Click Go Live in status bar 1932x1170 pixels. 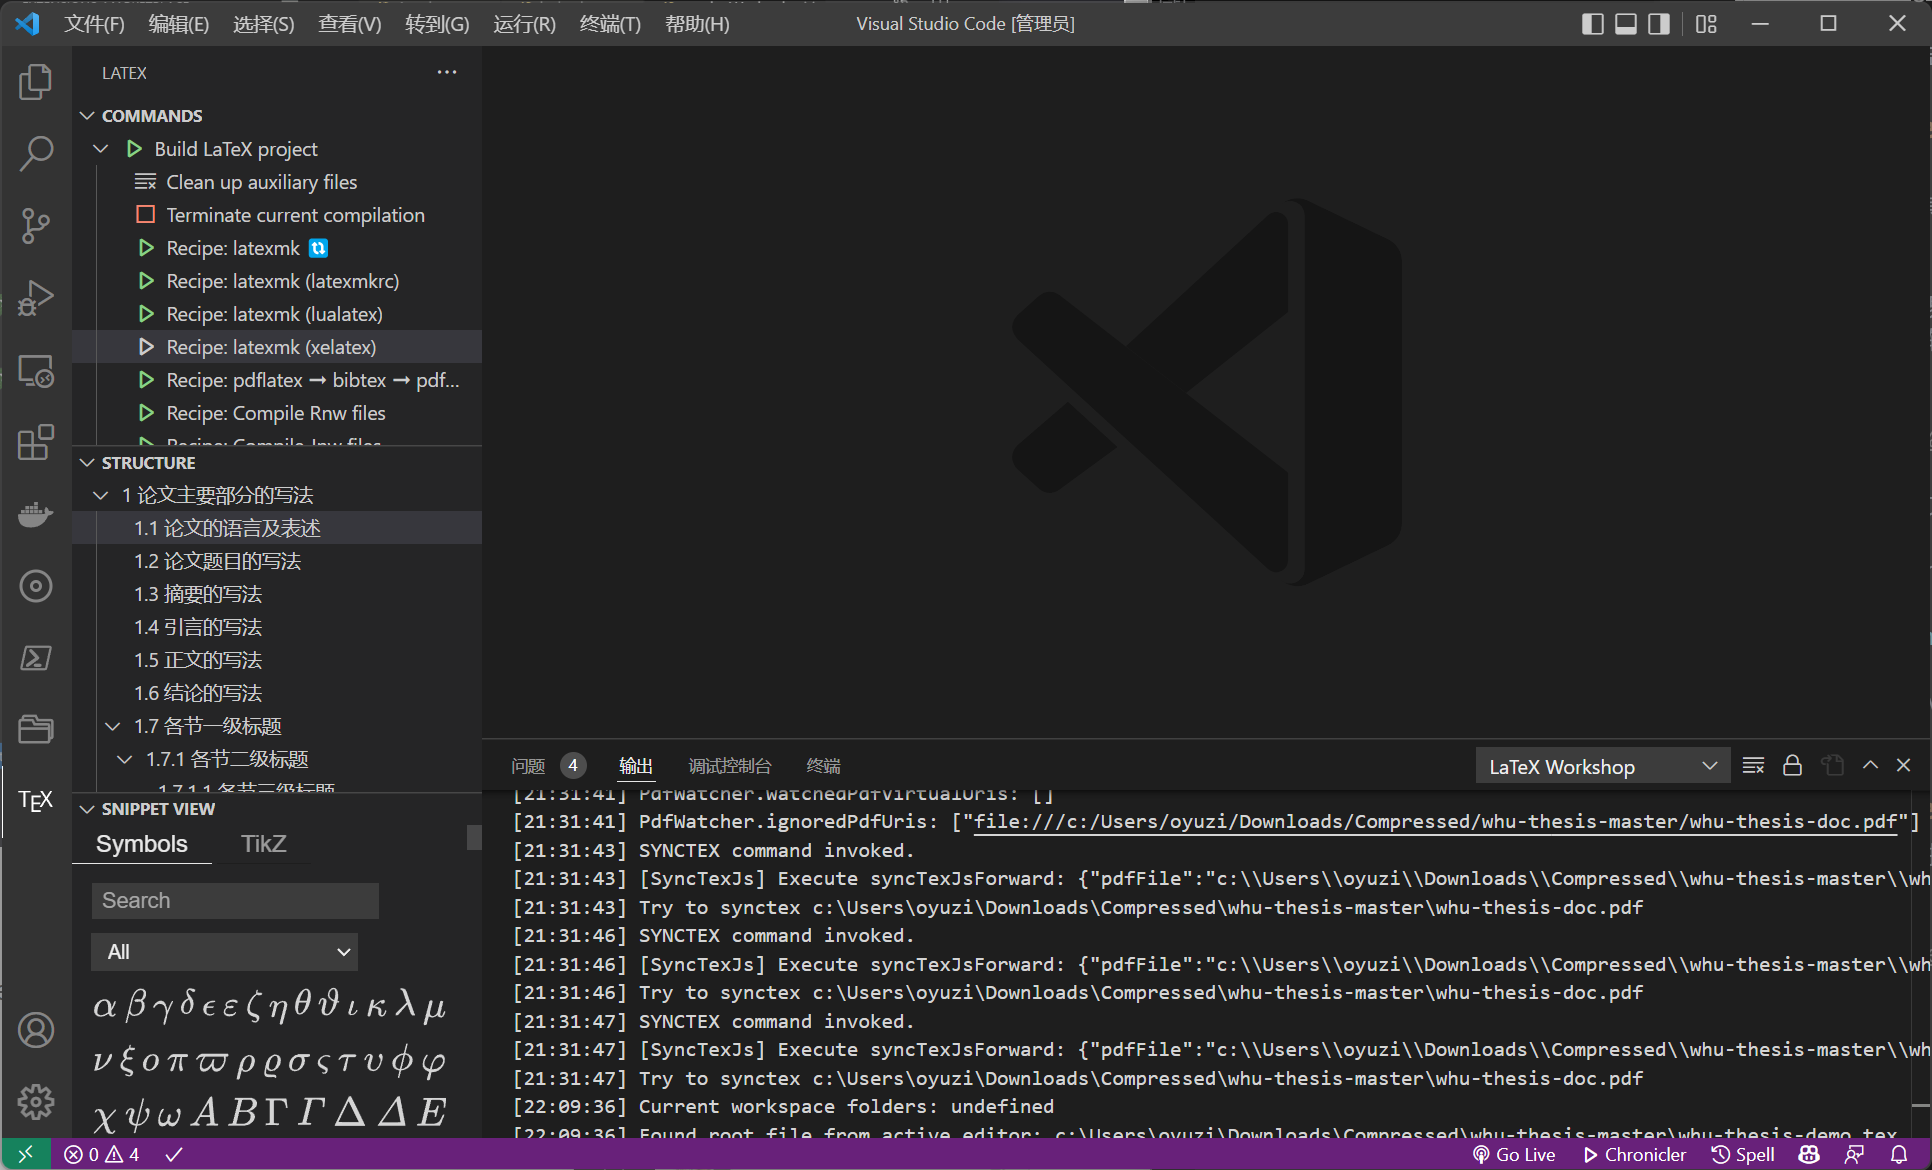coord(1513,1154)
